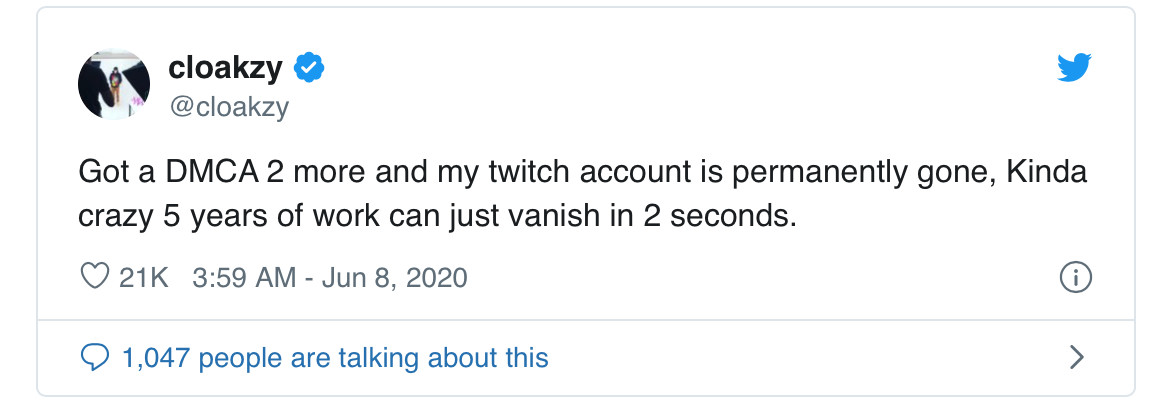Screen dimensions: 1176x404
Task: Open the 3:59 AM timestamp link
Action: (241, 277)
